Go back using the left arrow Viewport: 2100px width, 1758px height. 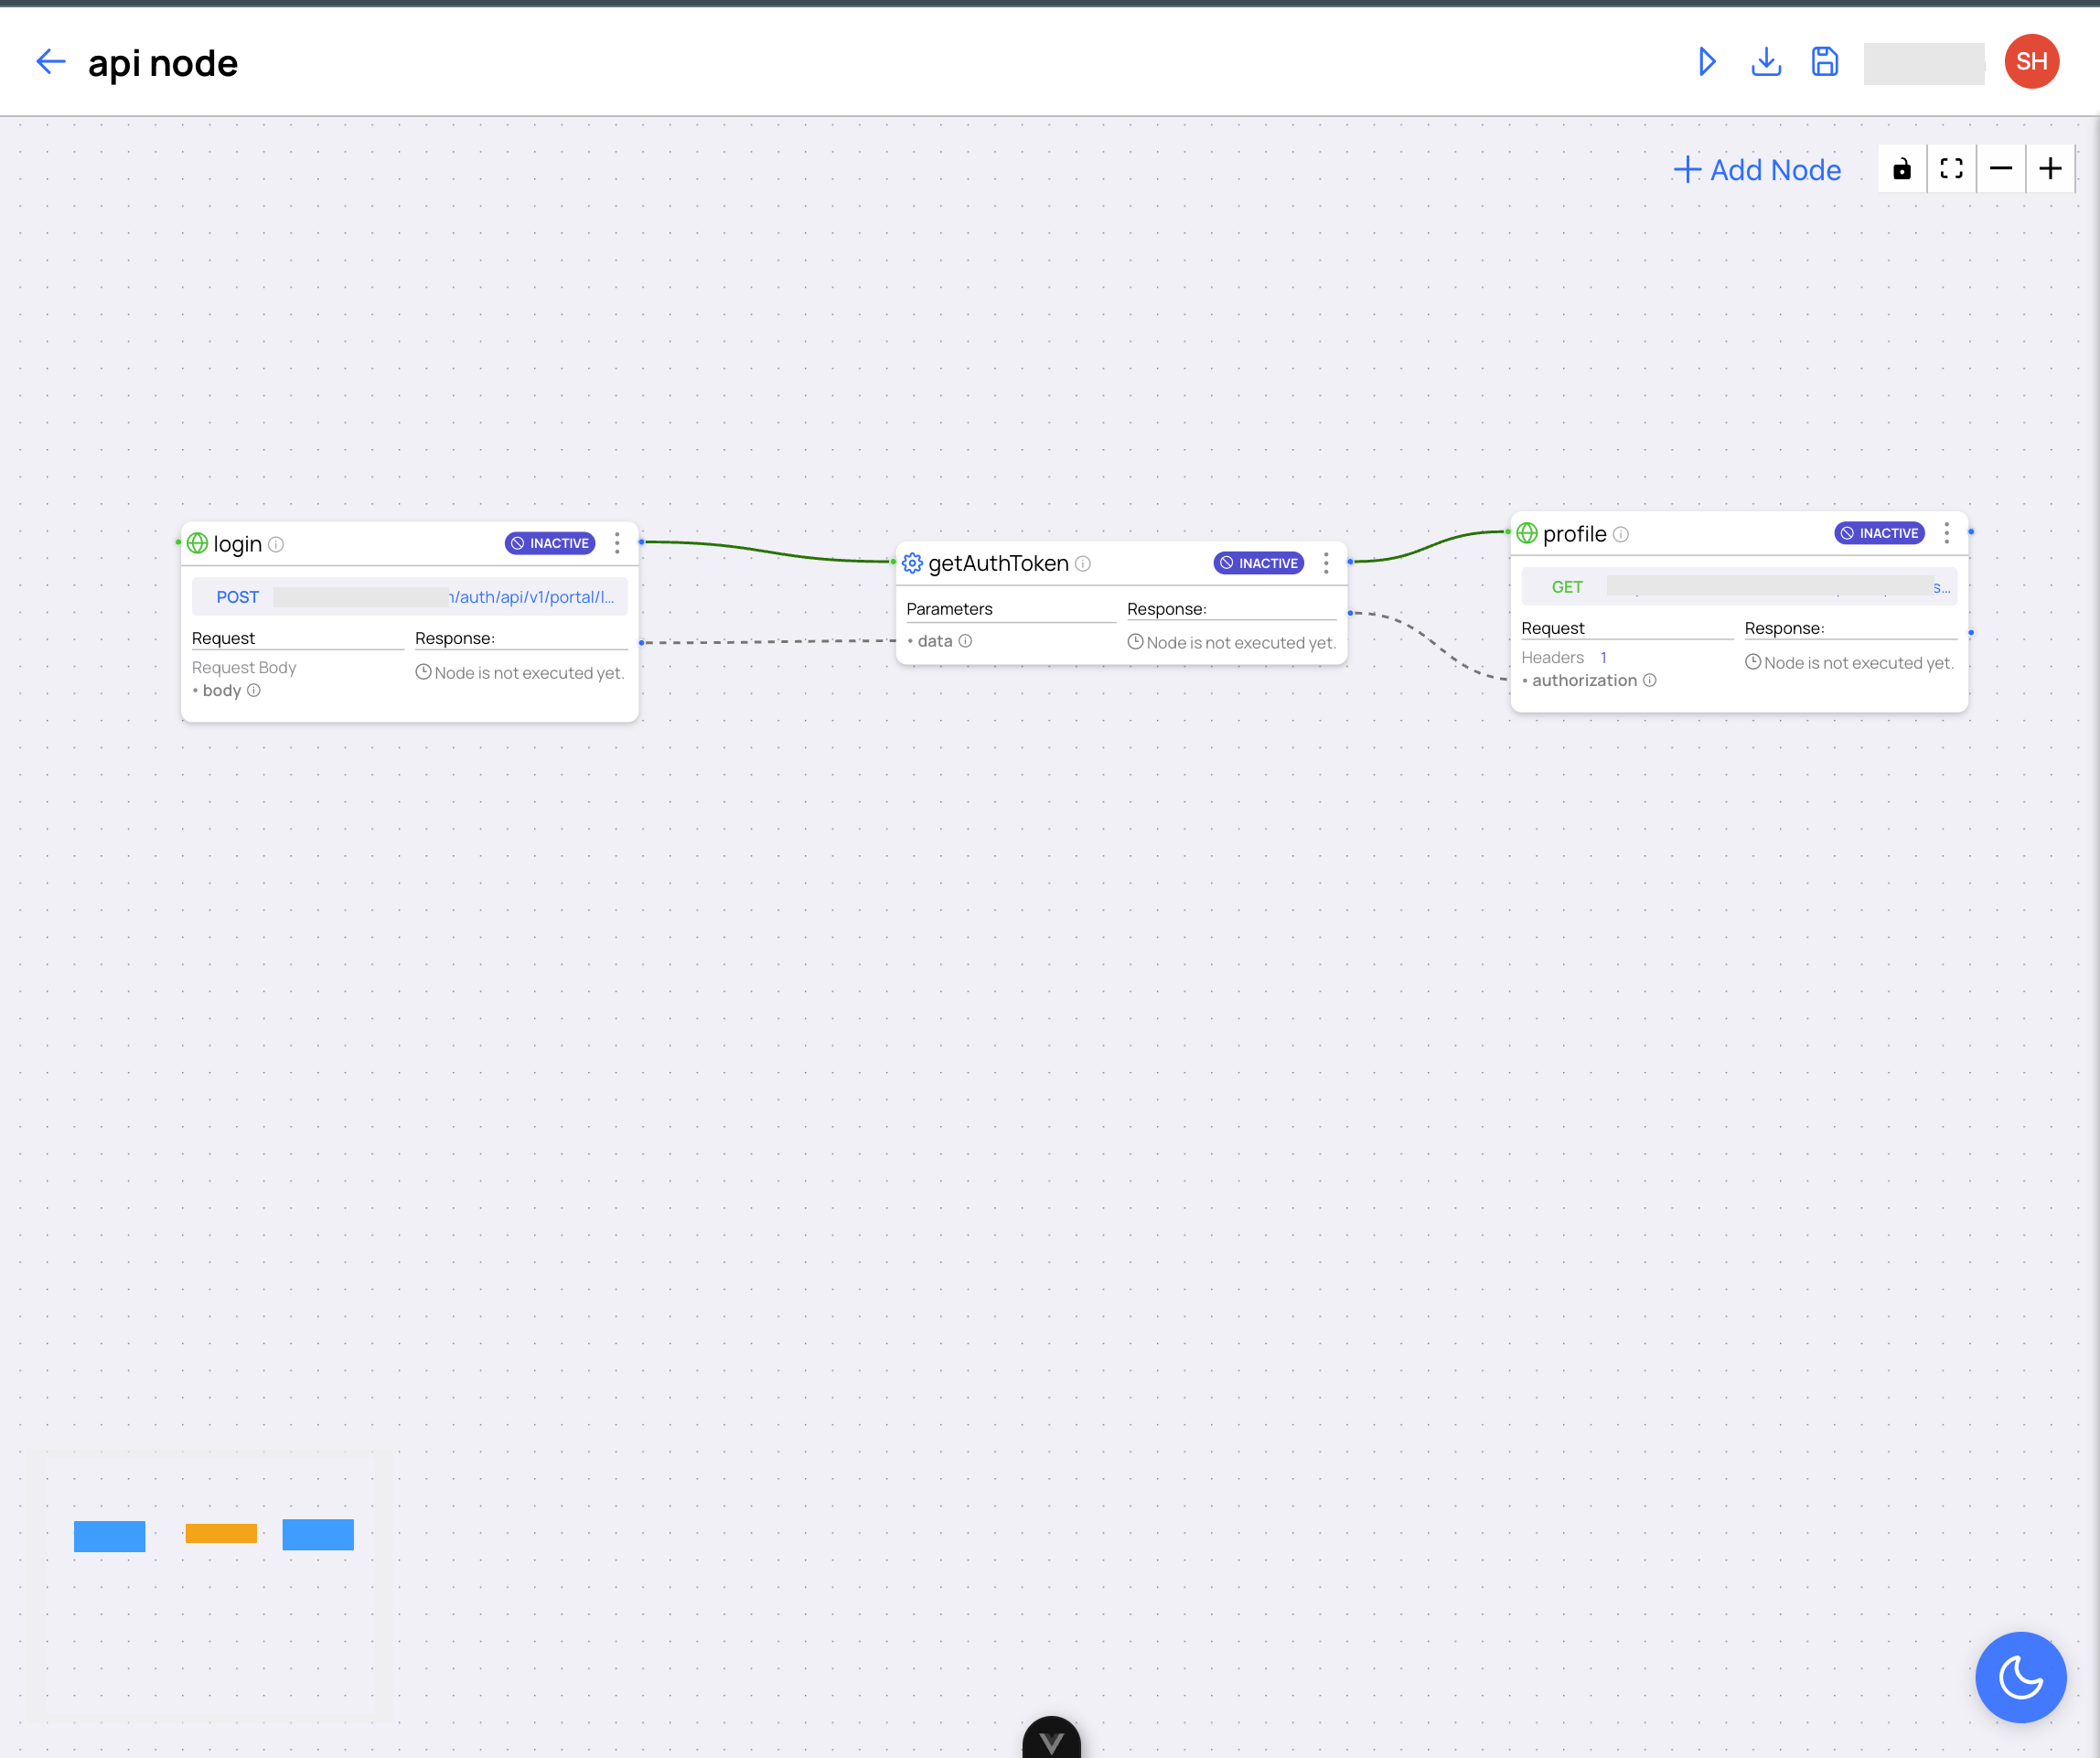(50, 63)
